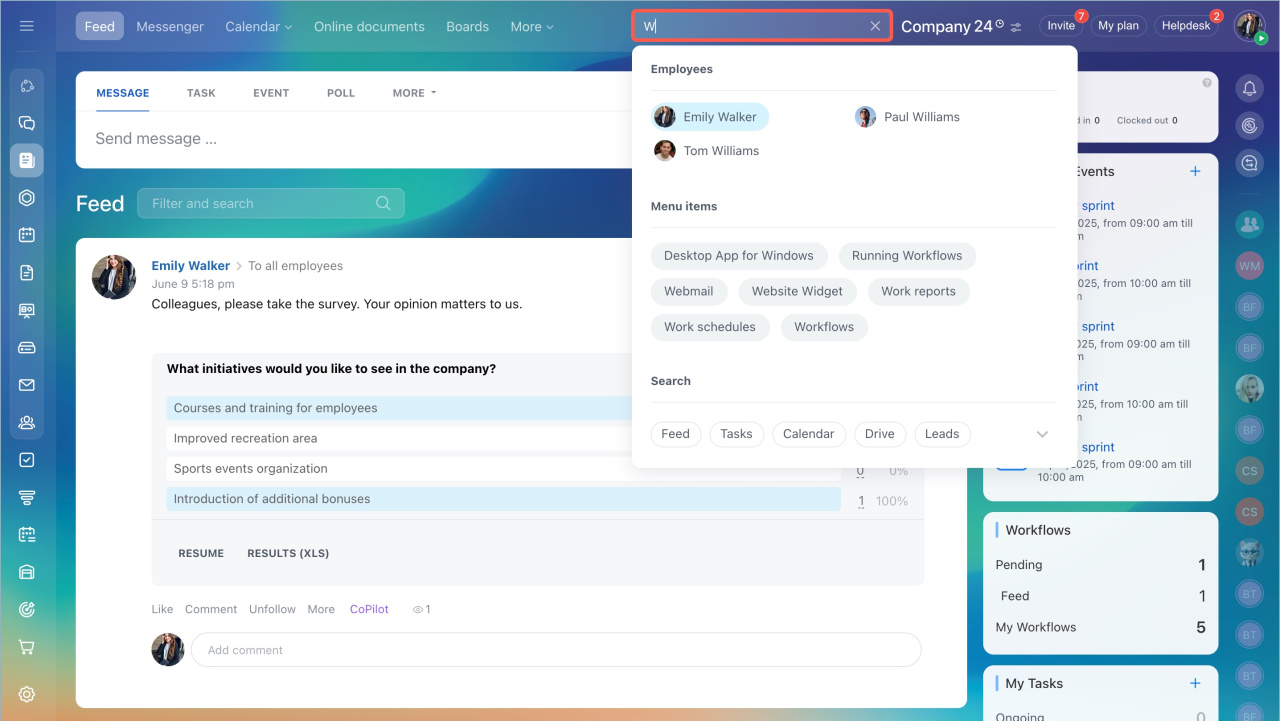1280x721 pixels.
Task: Open the settings gear in left sidebar
Action: pos(27,694)
